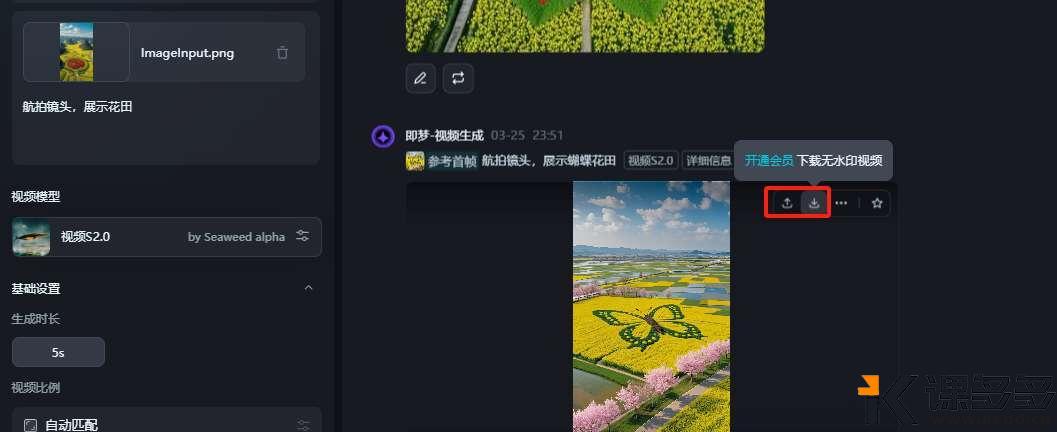Click the 03-25 23:51 timestamp

[x=526, y=135]
